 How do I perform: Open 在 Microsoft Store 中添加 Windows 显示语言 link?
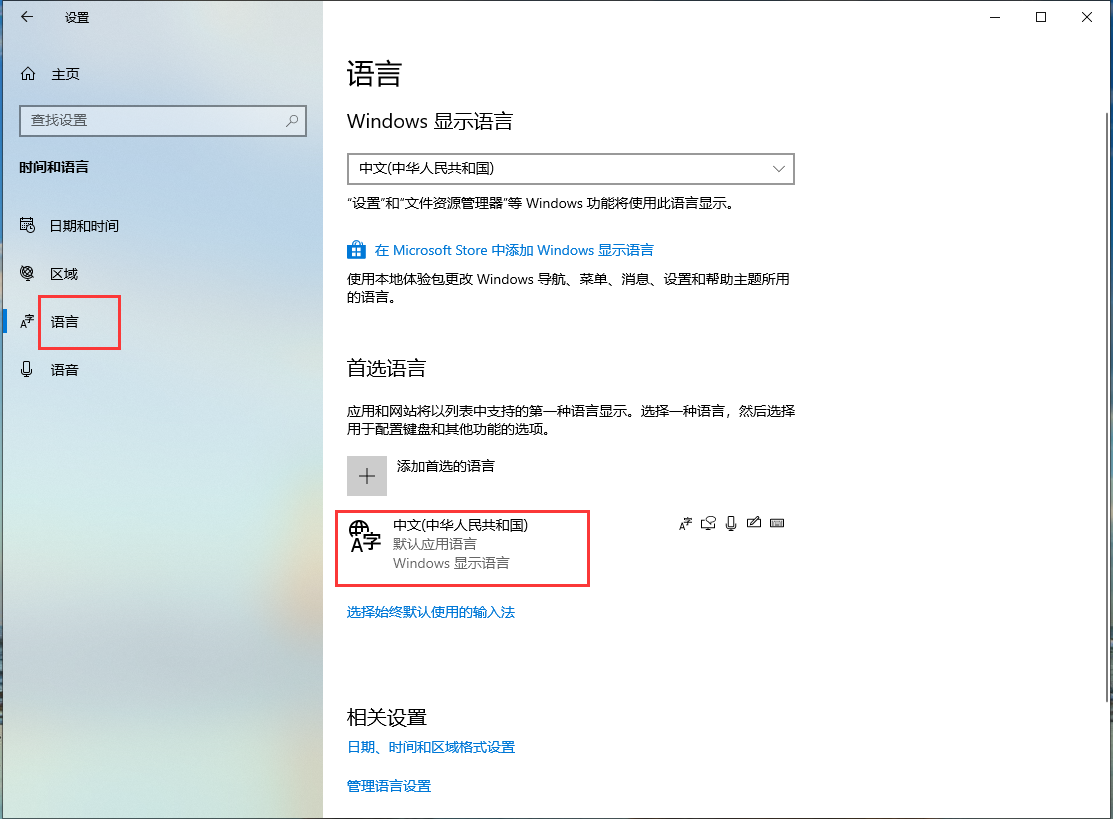[514, 250]
